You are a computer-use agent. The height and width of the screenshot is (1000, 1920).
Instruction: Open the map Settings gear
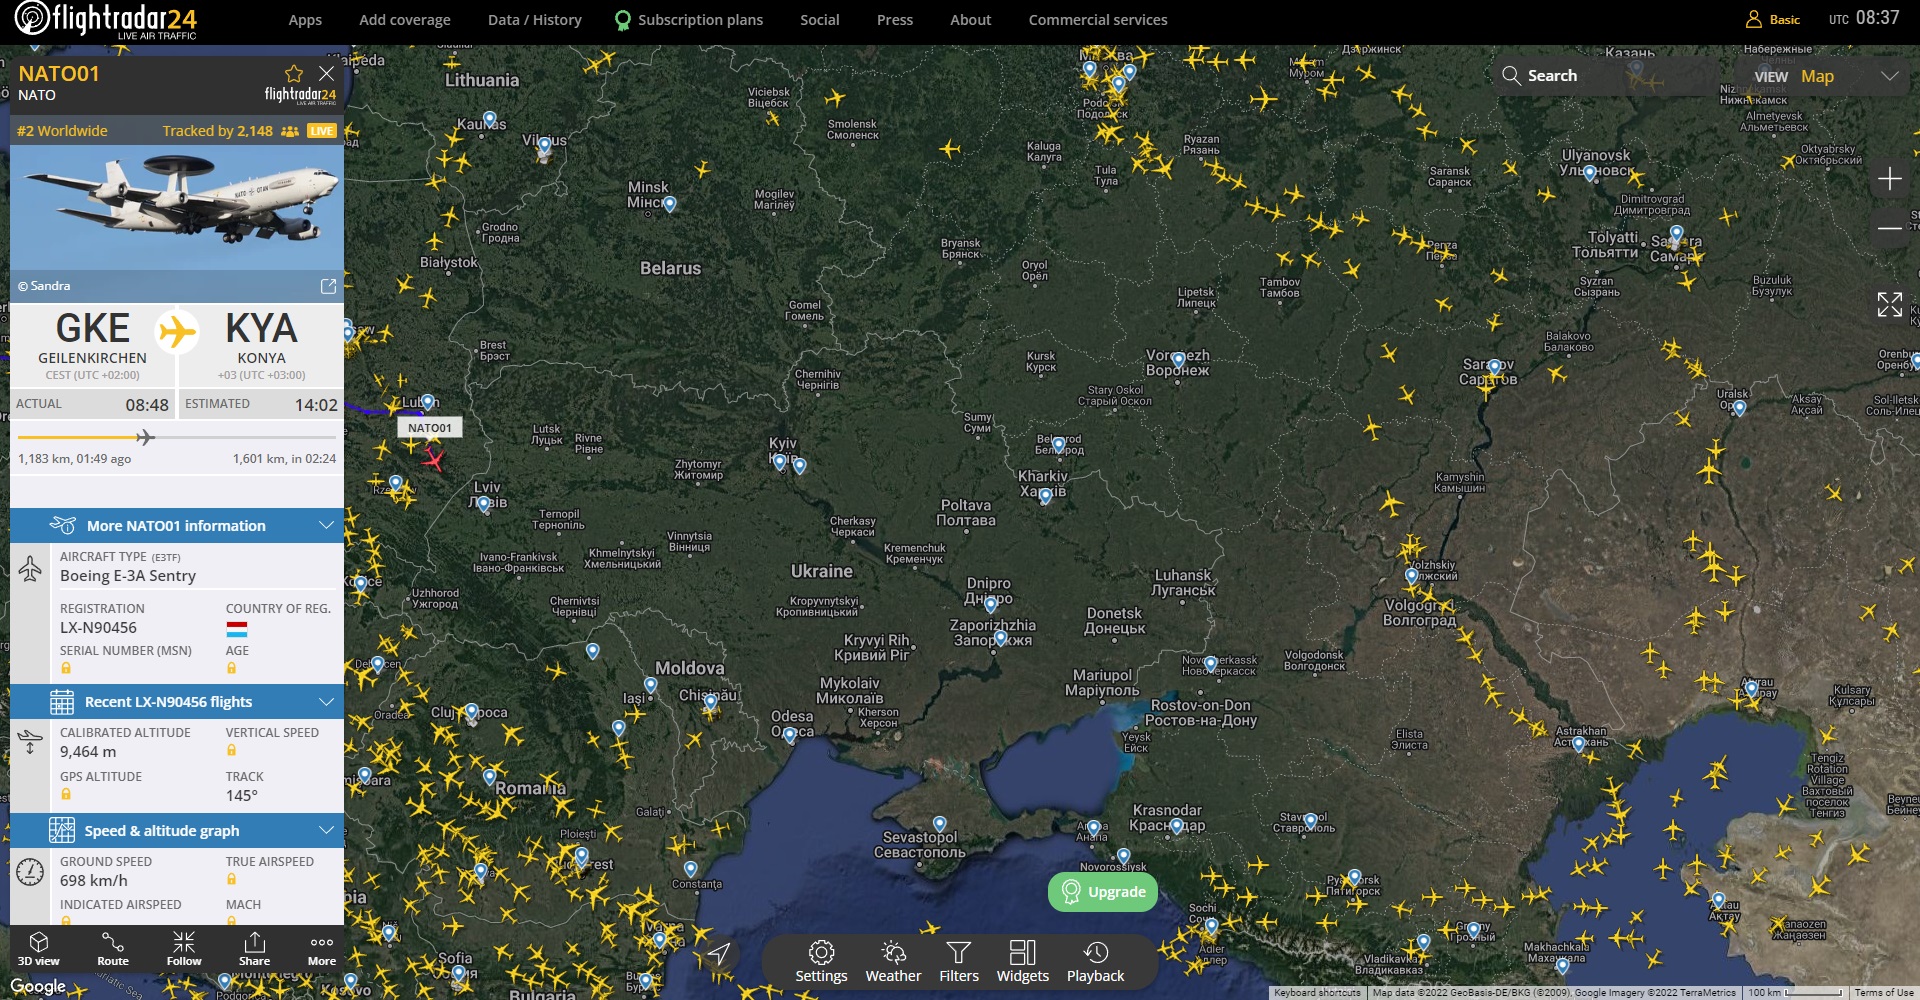(821, 961)
